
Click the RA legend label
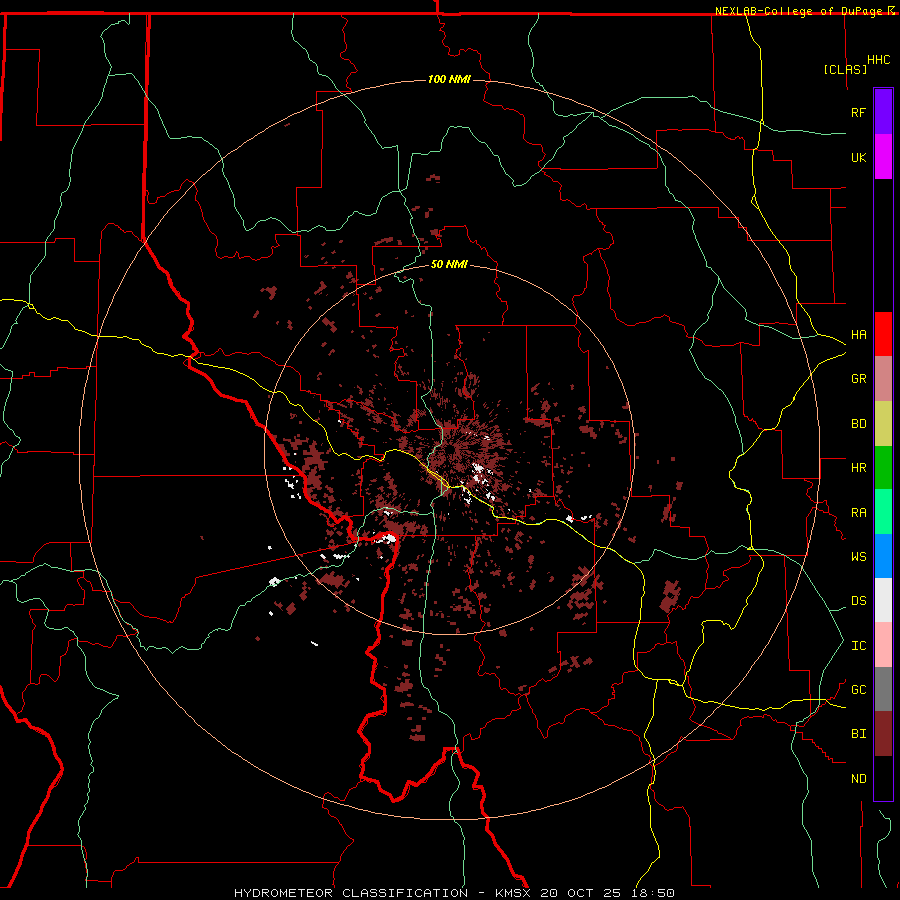tap(858, 513)
